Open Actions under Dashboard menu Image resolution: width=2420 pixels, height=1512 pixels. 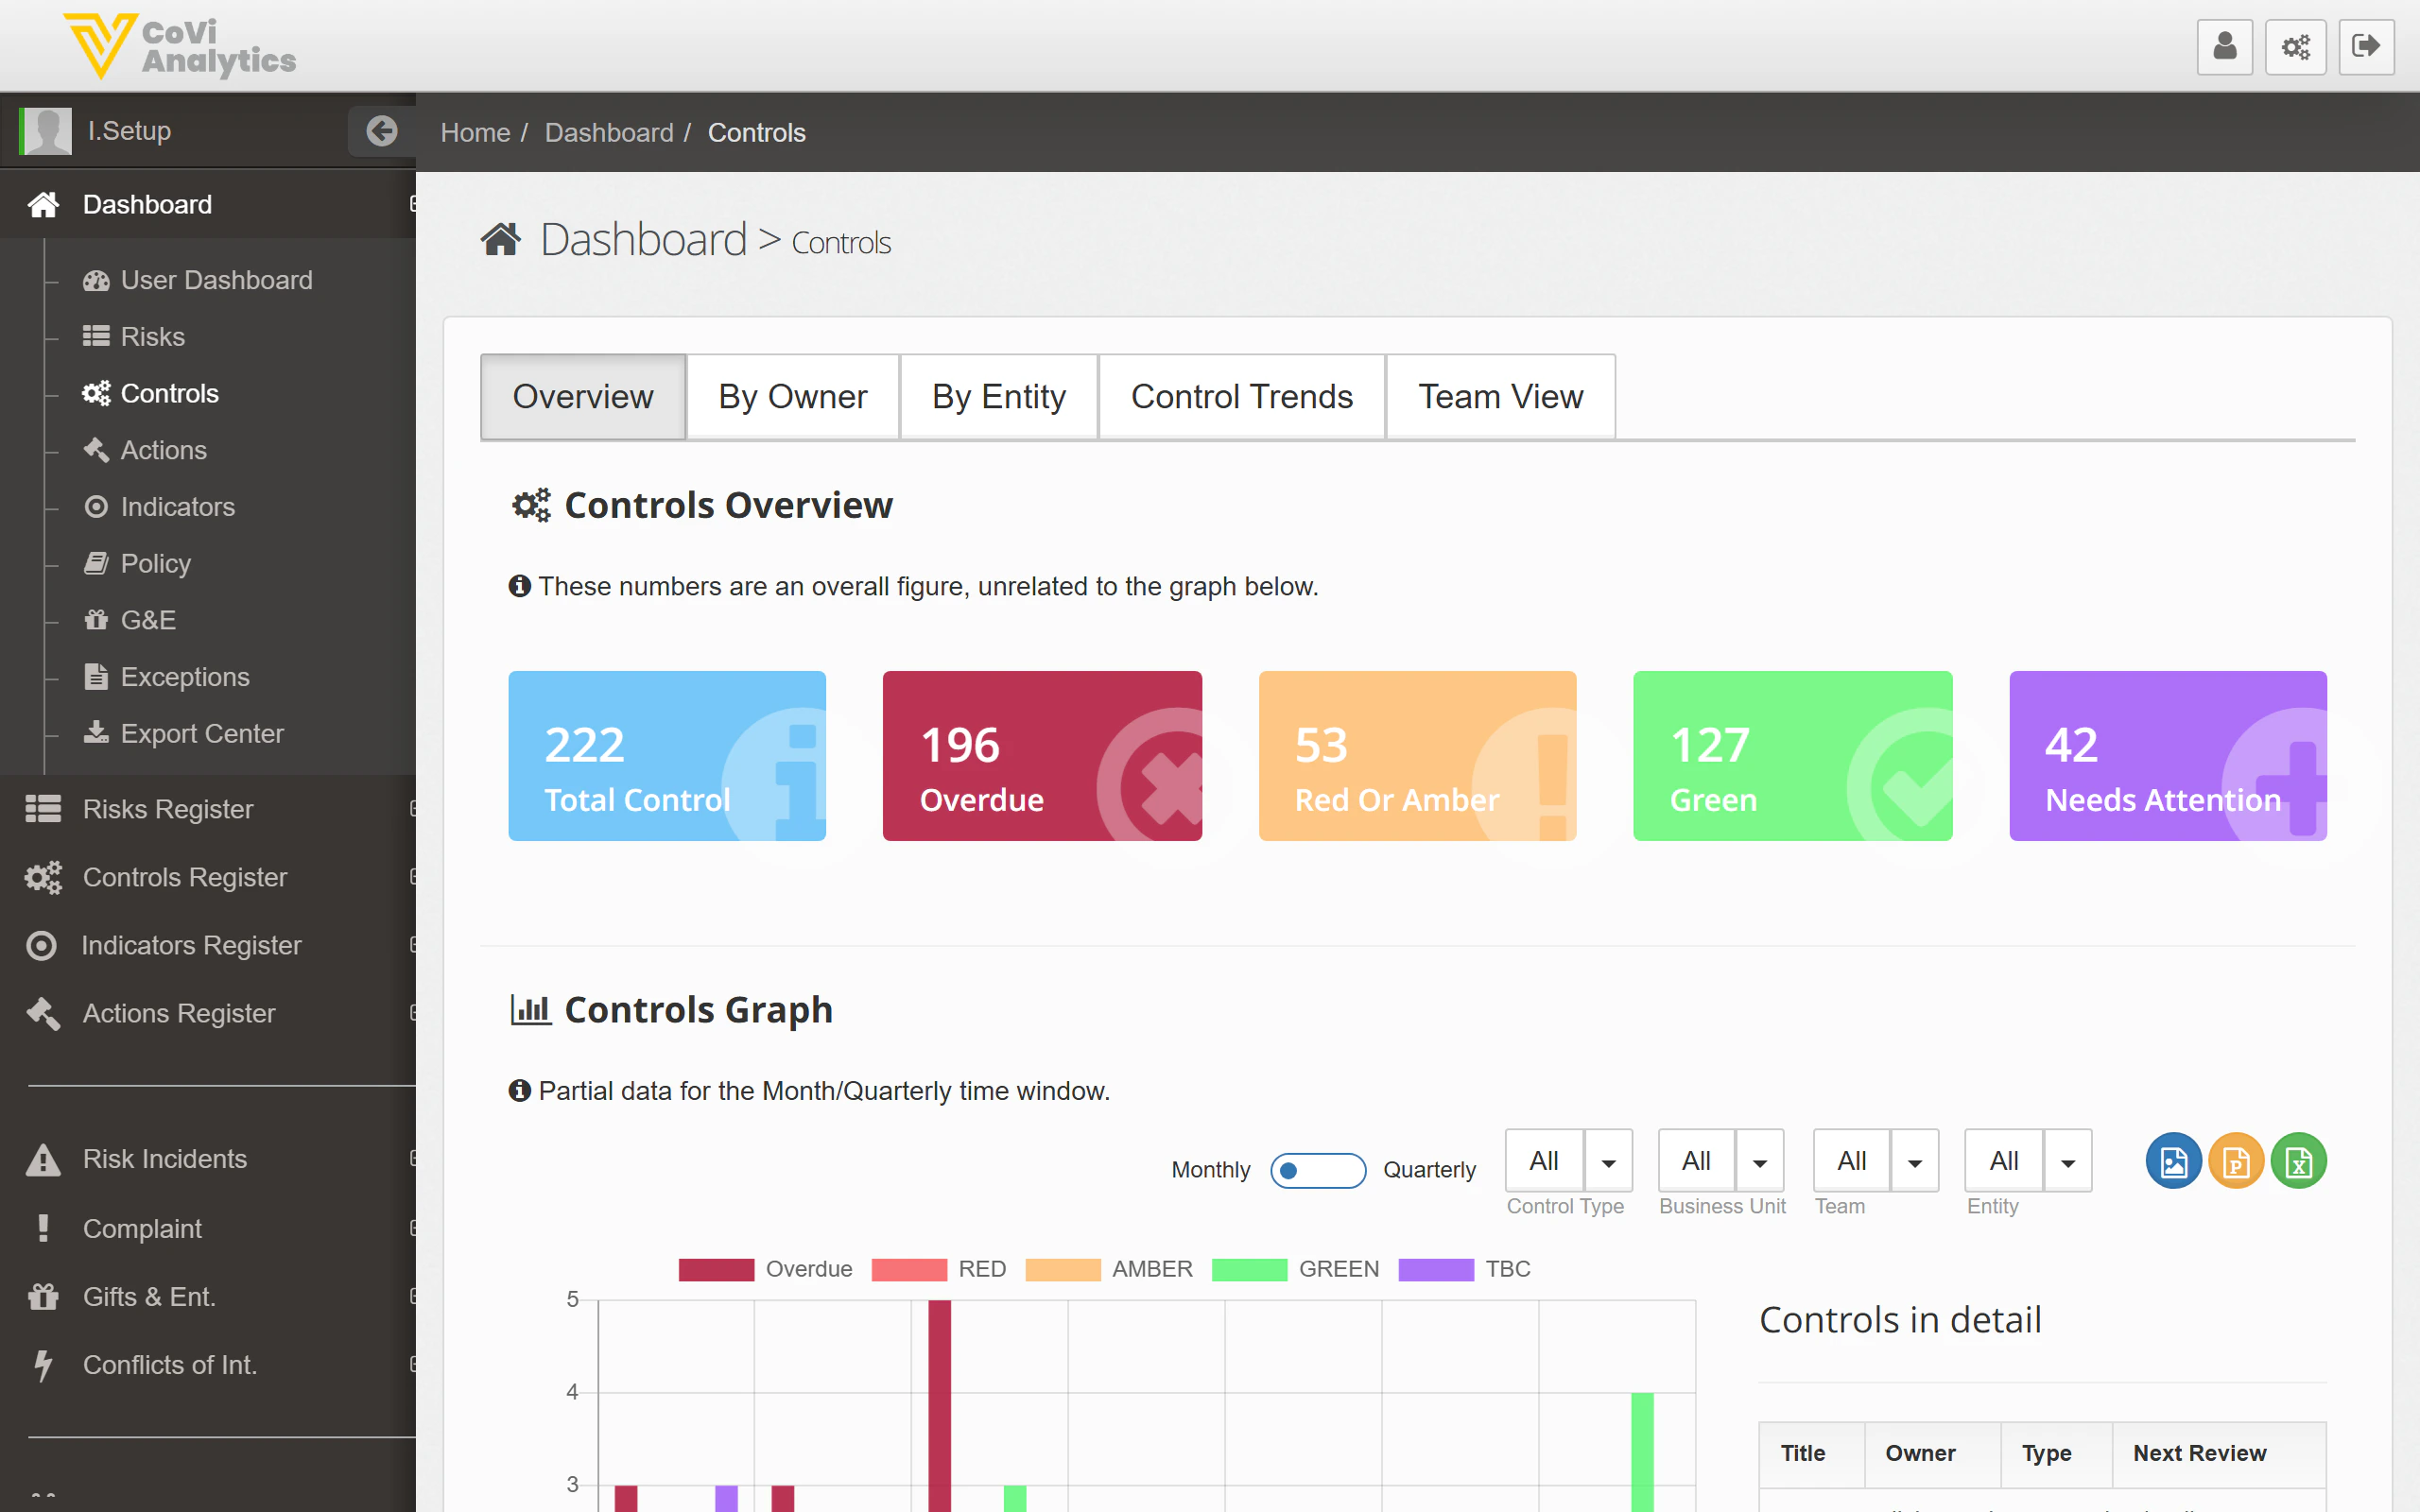(x=145, y=450)
